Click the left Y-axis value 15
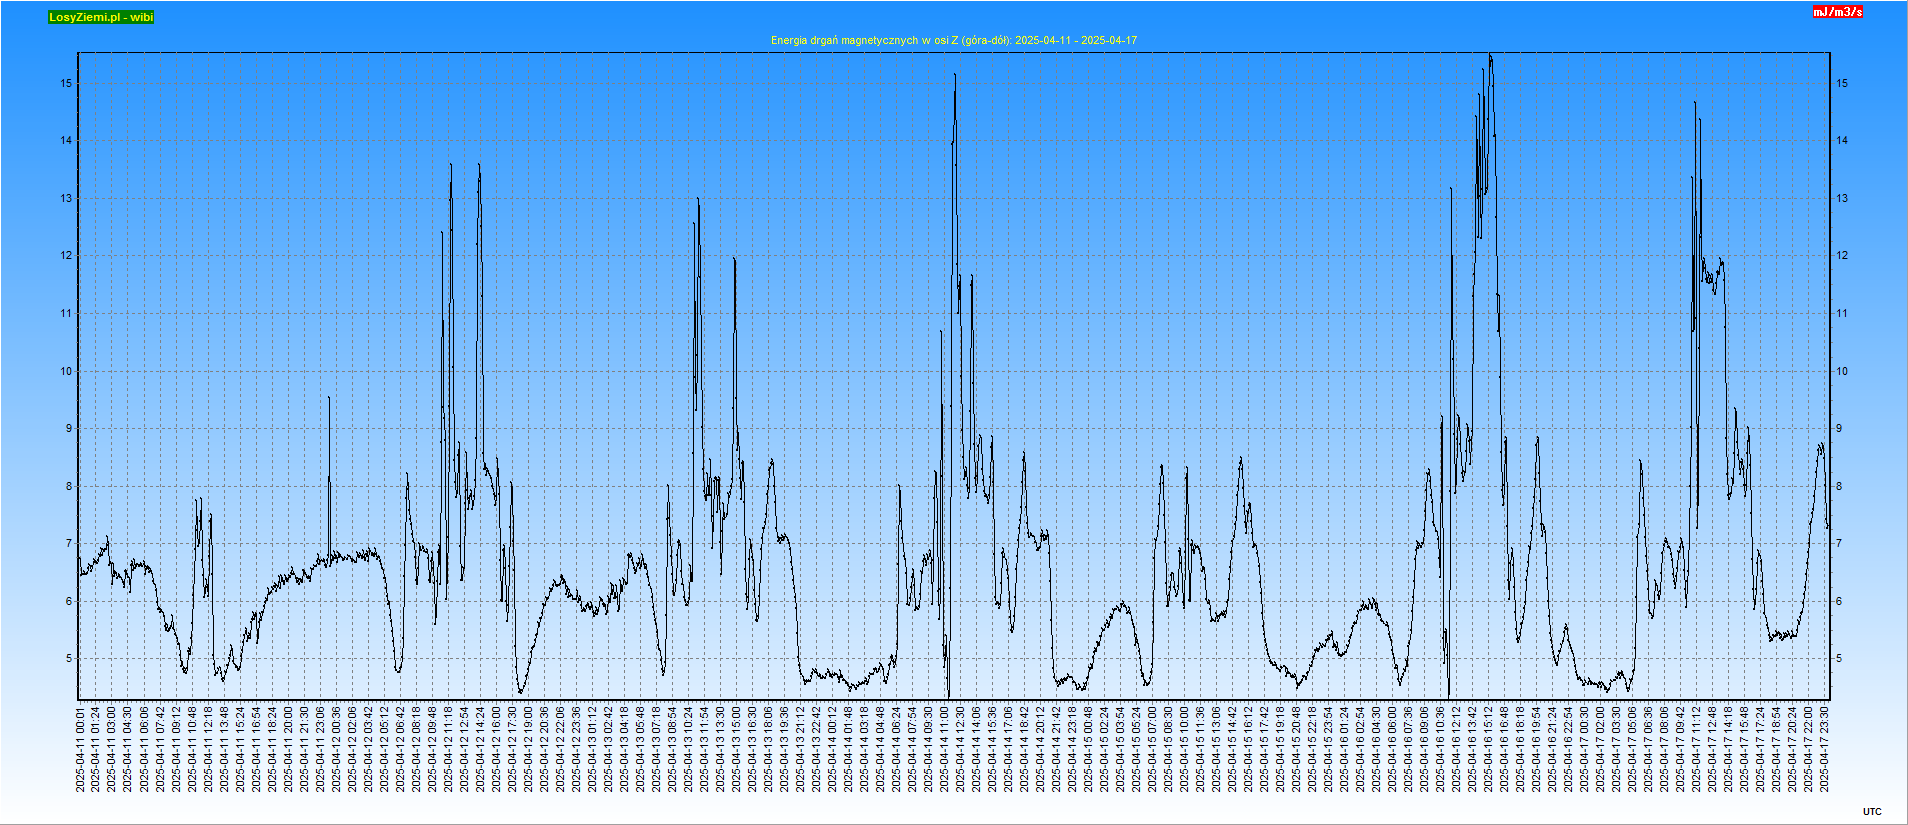The image size is (1908, 825). (x=67, y=83)
